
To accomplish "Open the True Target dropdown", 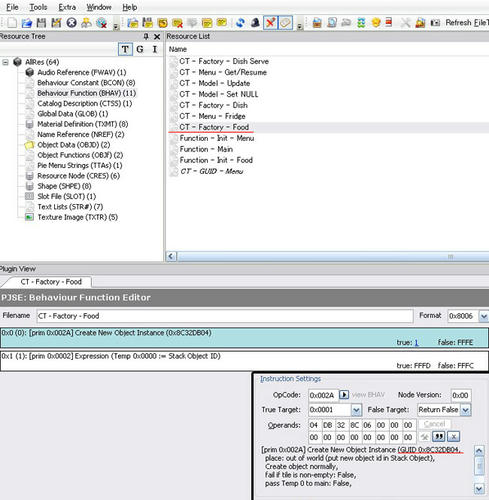I will (356, 410).
